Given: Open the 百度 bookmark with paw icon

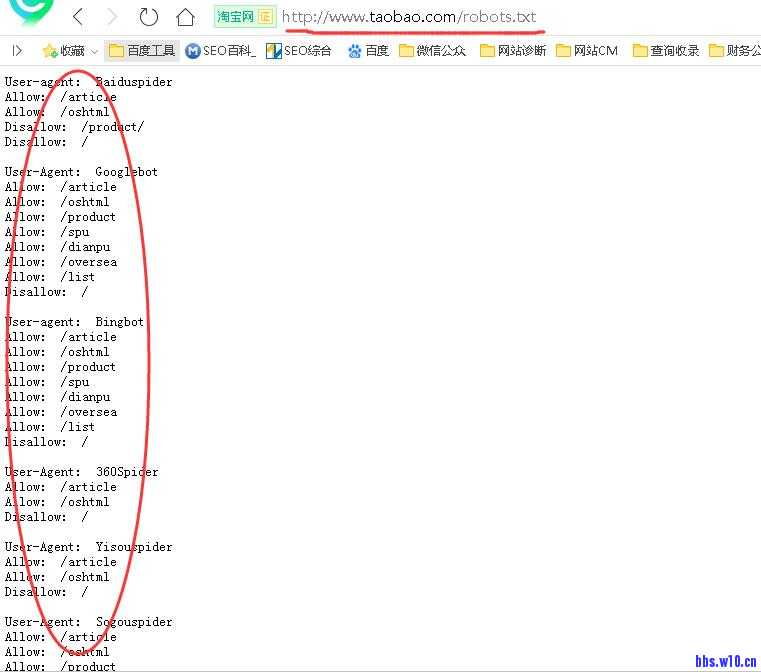Looking at the screenshot, I should [368, 50].
